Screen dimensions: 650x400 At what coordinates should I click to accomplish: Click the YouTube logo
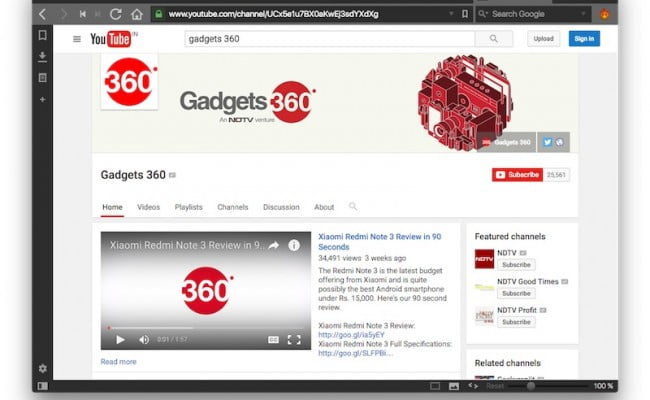pos(111,39)
